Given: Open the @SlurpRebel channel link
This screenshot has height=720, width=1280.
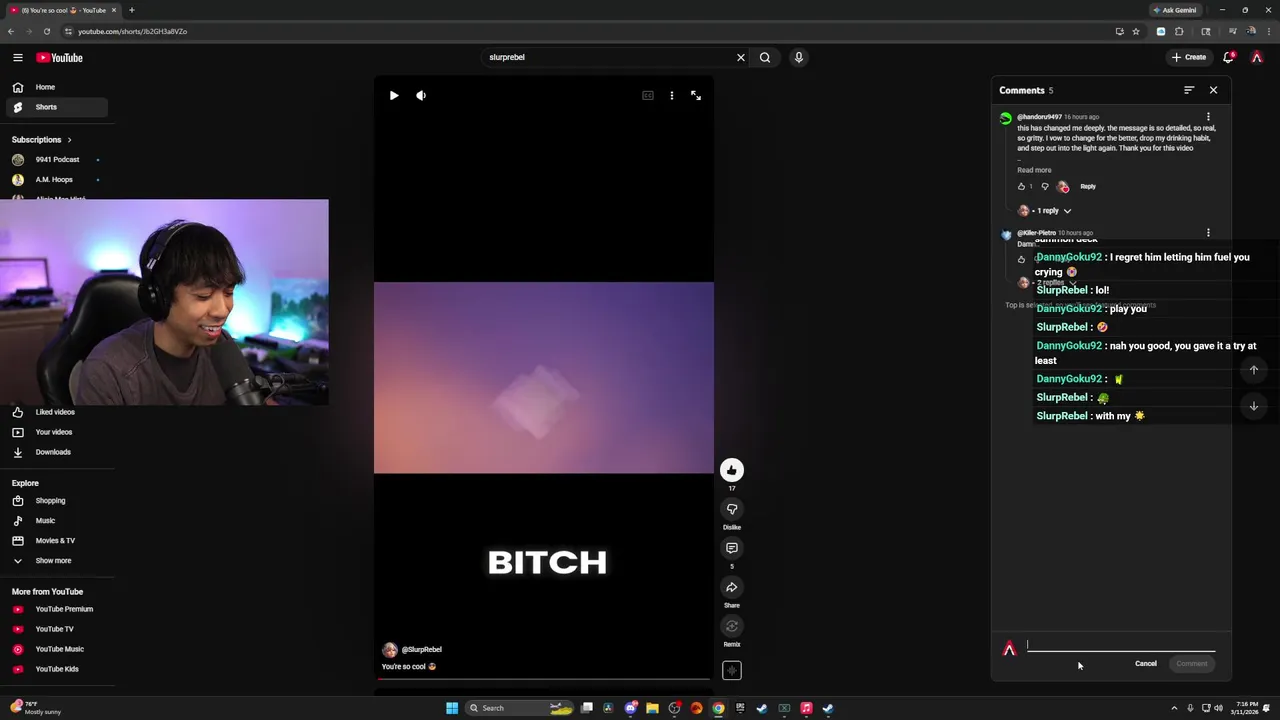Looking at the screenshot, I should (421, 650).
